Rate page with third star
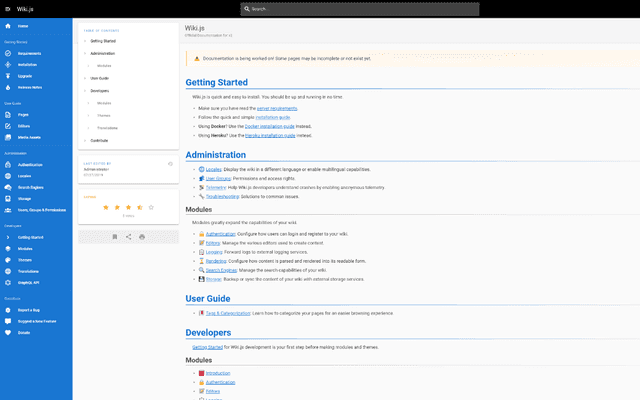The height and width of the screenshot is (400, 640). [x=128, y=207]
